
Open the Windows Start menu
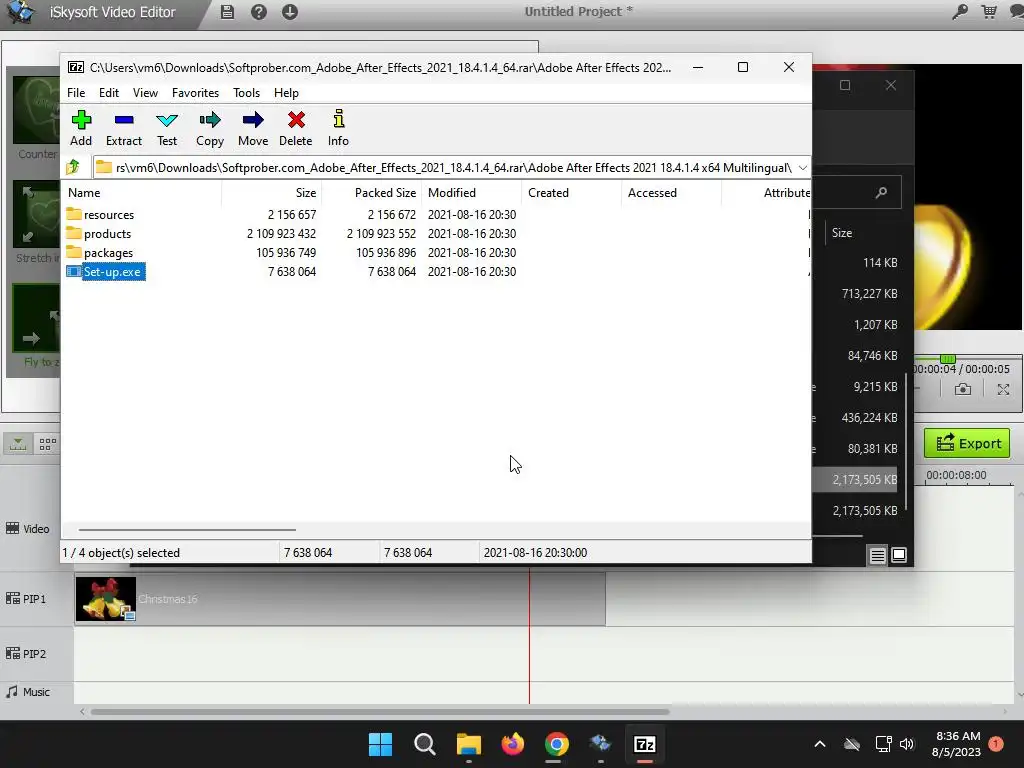click(381, 744)
